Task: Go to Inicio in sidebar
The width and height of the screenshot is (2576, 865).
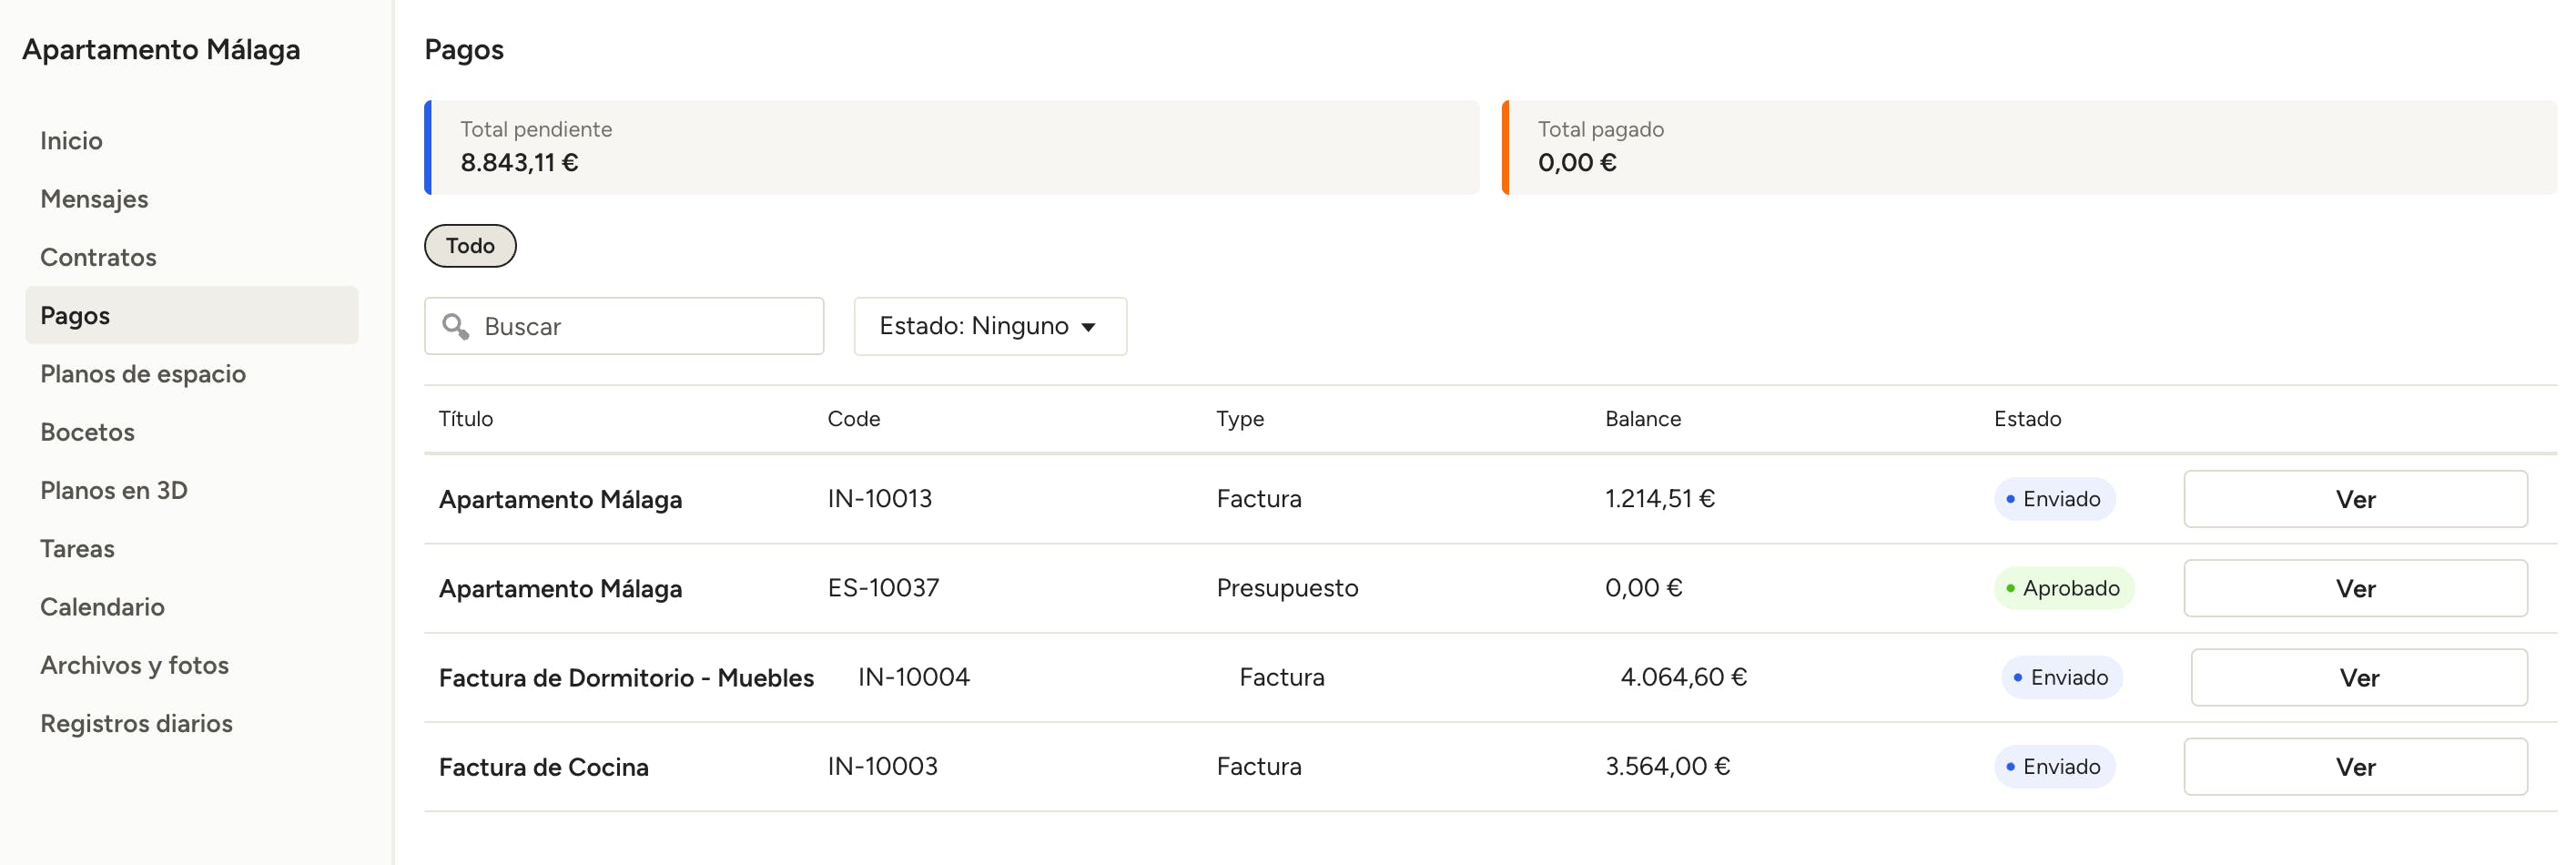Action: click(71, 141)
